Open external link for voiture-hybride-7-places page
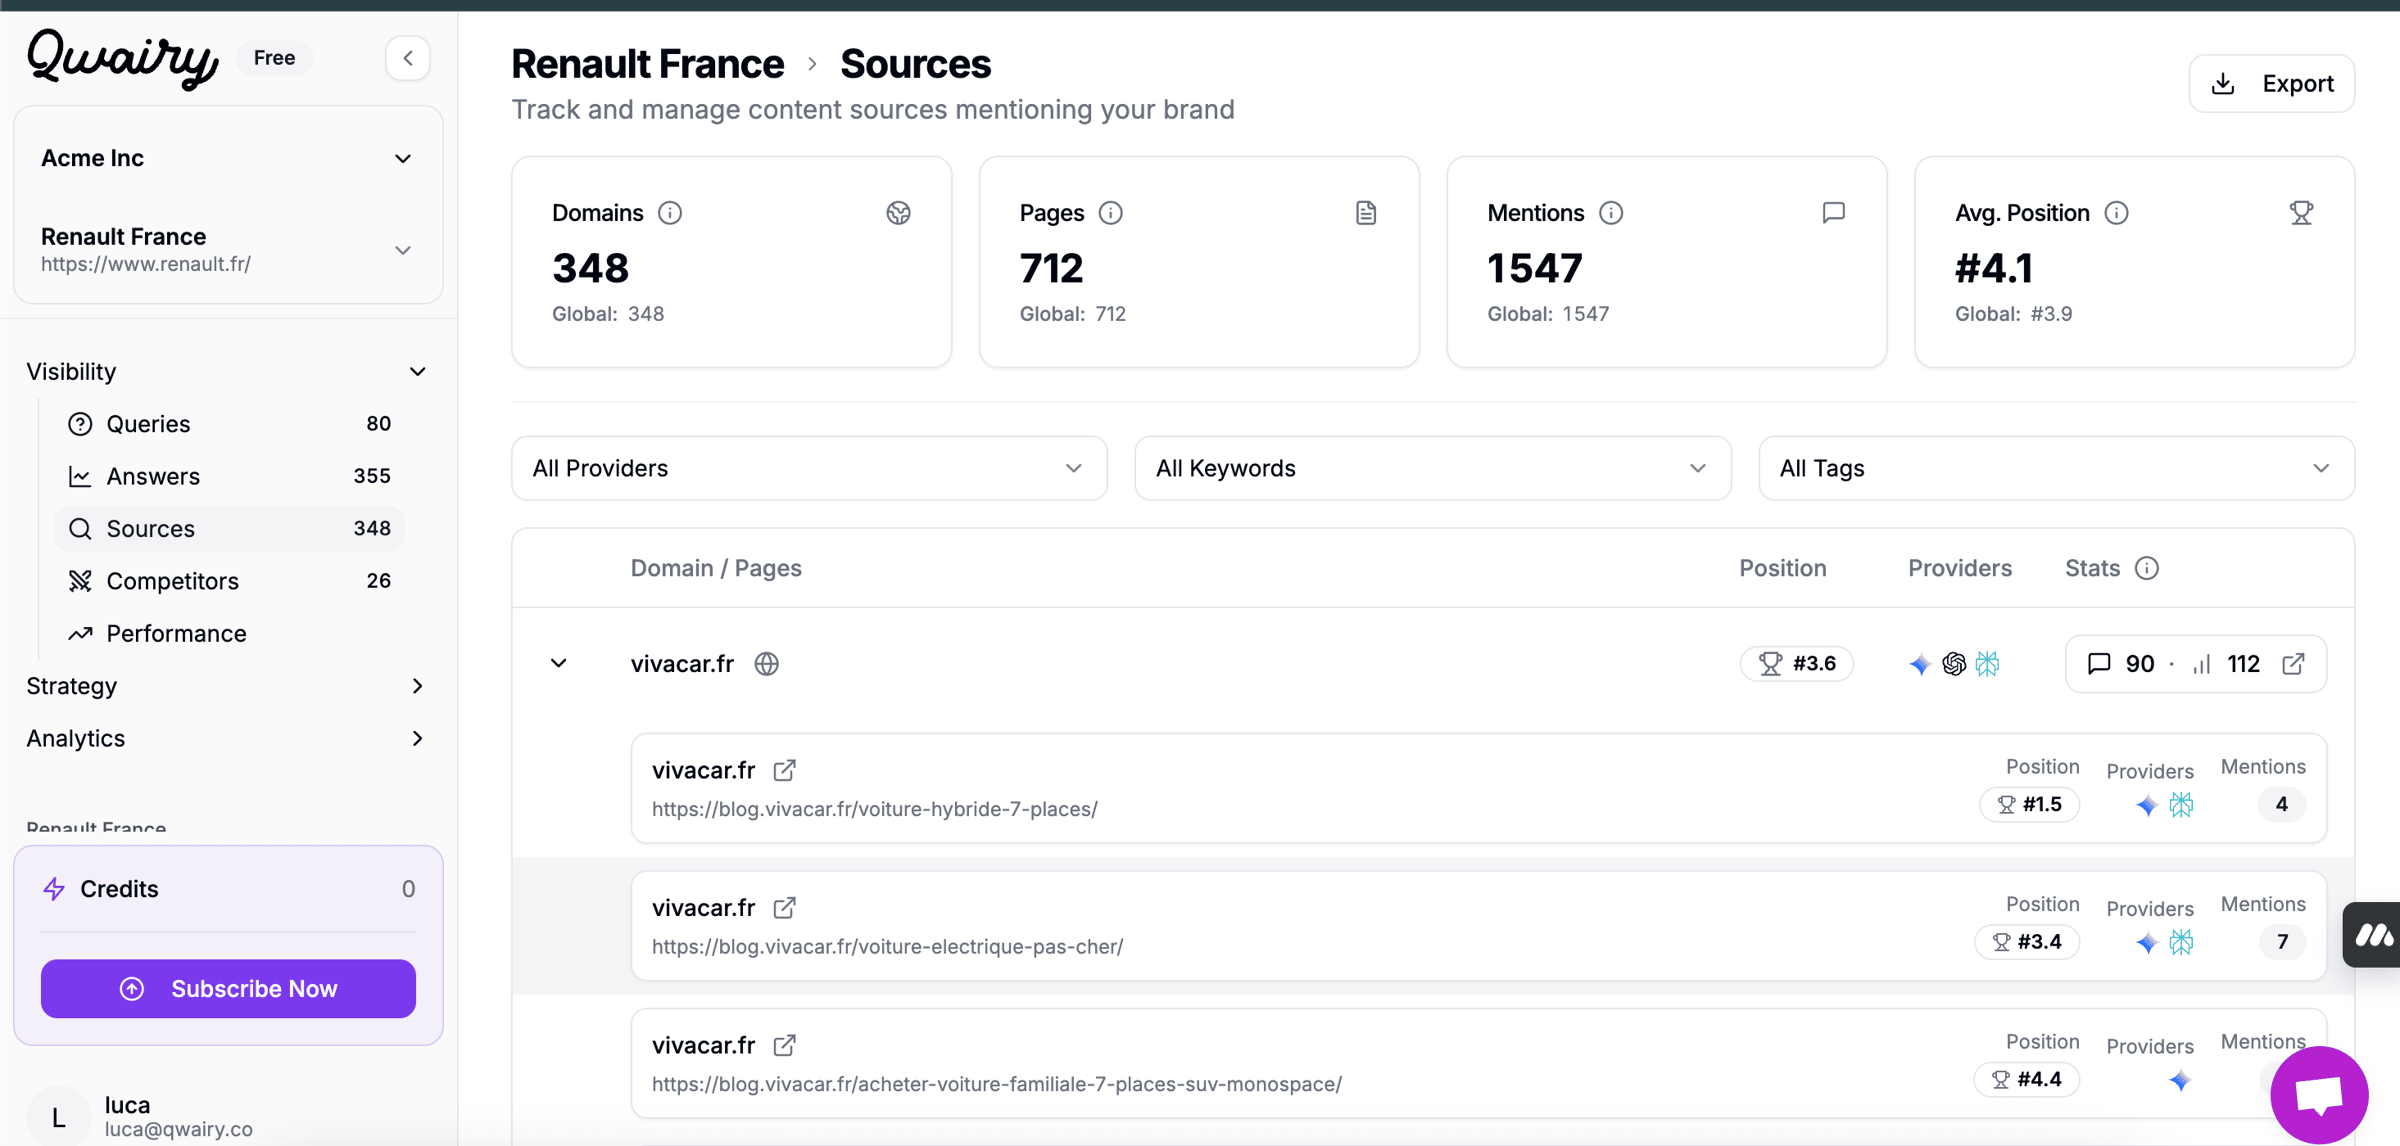Image resolution: width=2400 pixels, height=1146 pixels. tap(785, 770)
